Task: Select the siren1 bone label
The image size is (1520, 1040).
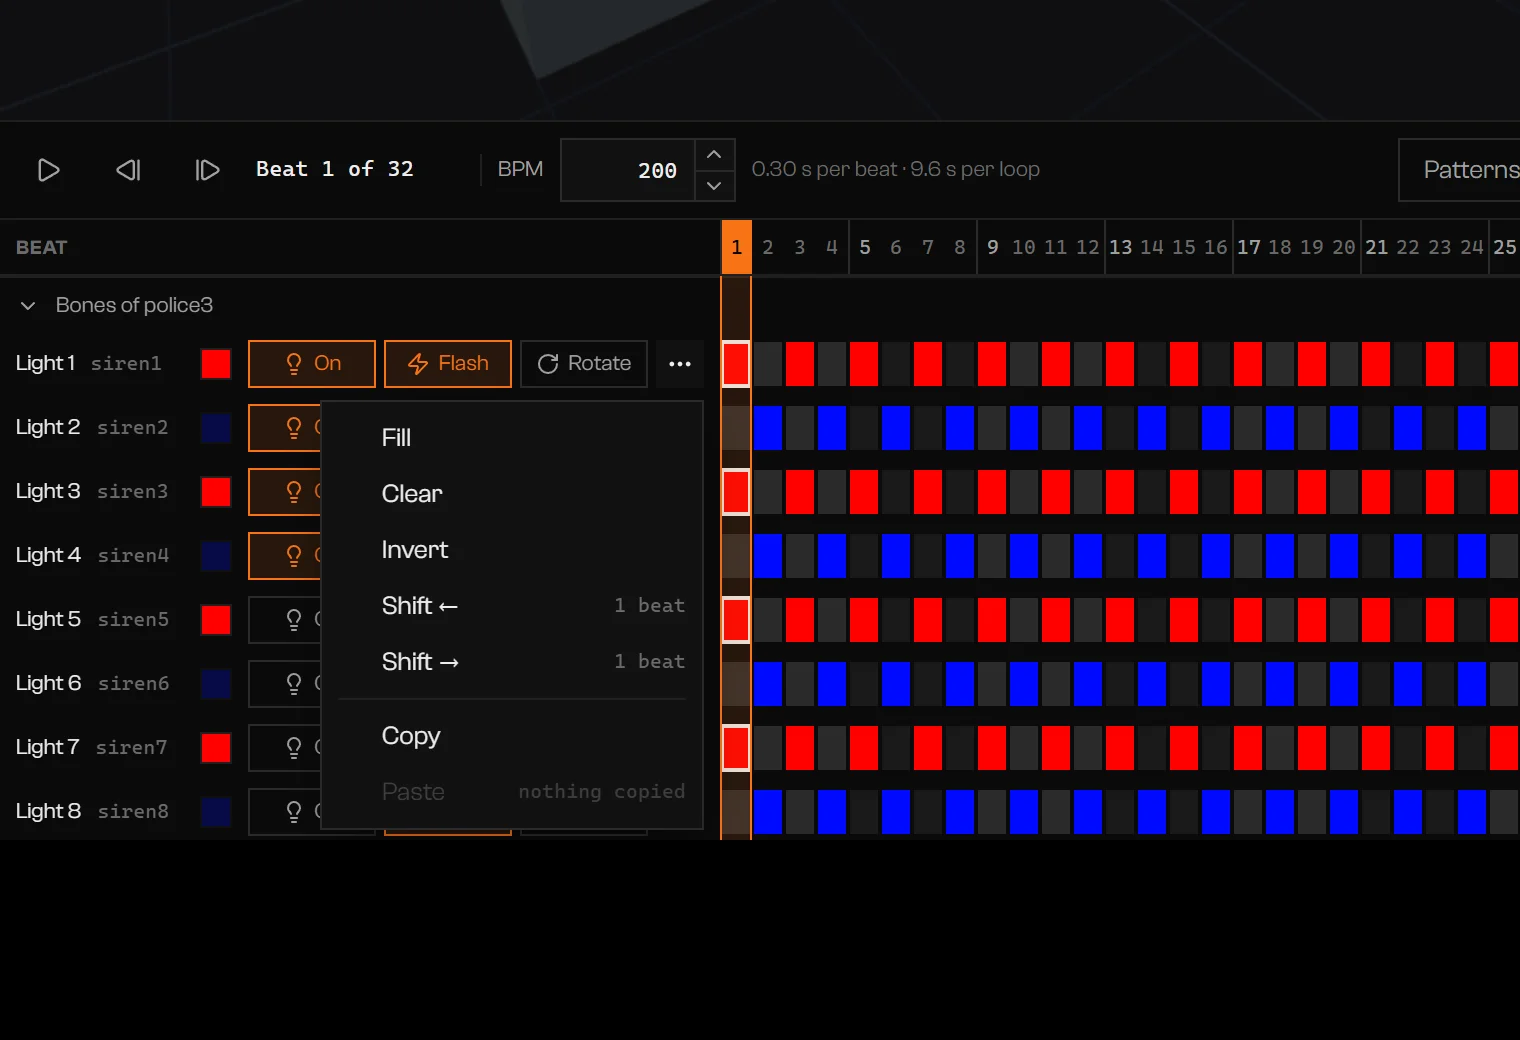Action: point(126,364)
